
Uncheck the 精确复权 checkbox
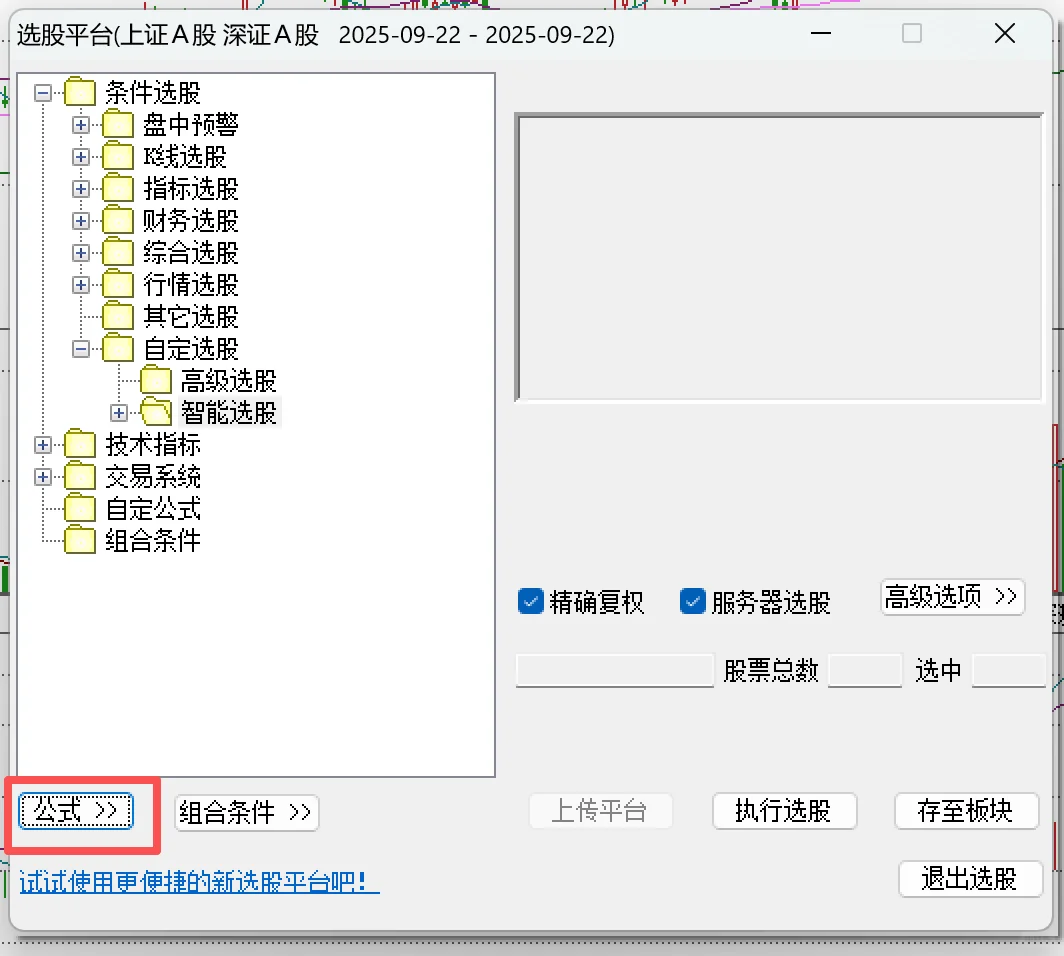(531, 601)
